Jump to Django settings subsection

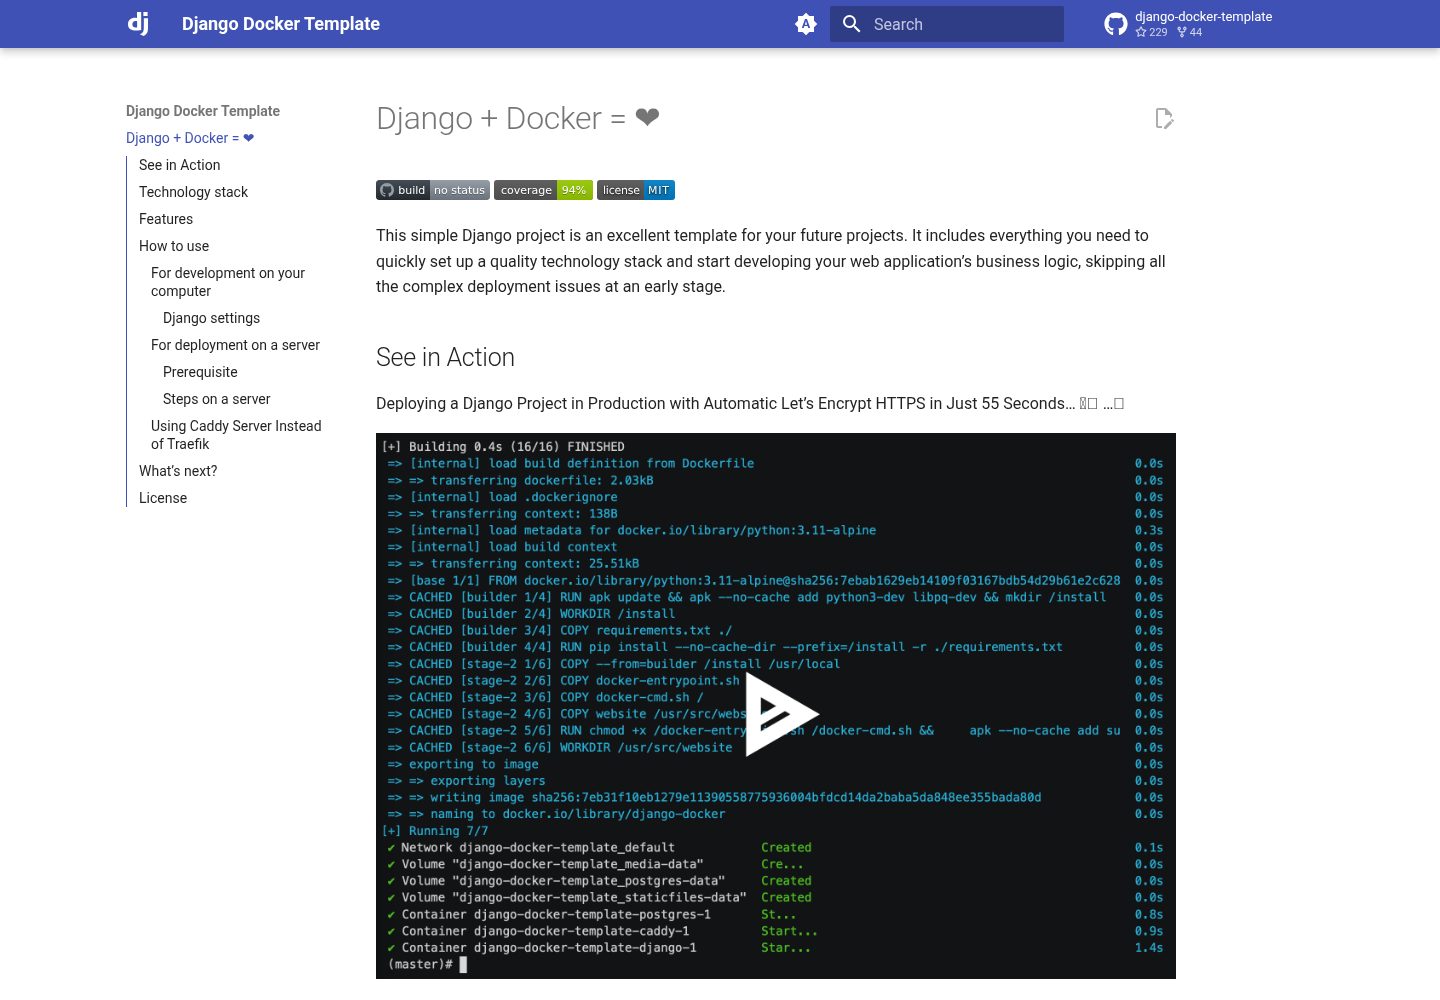tap(211, 318)
